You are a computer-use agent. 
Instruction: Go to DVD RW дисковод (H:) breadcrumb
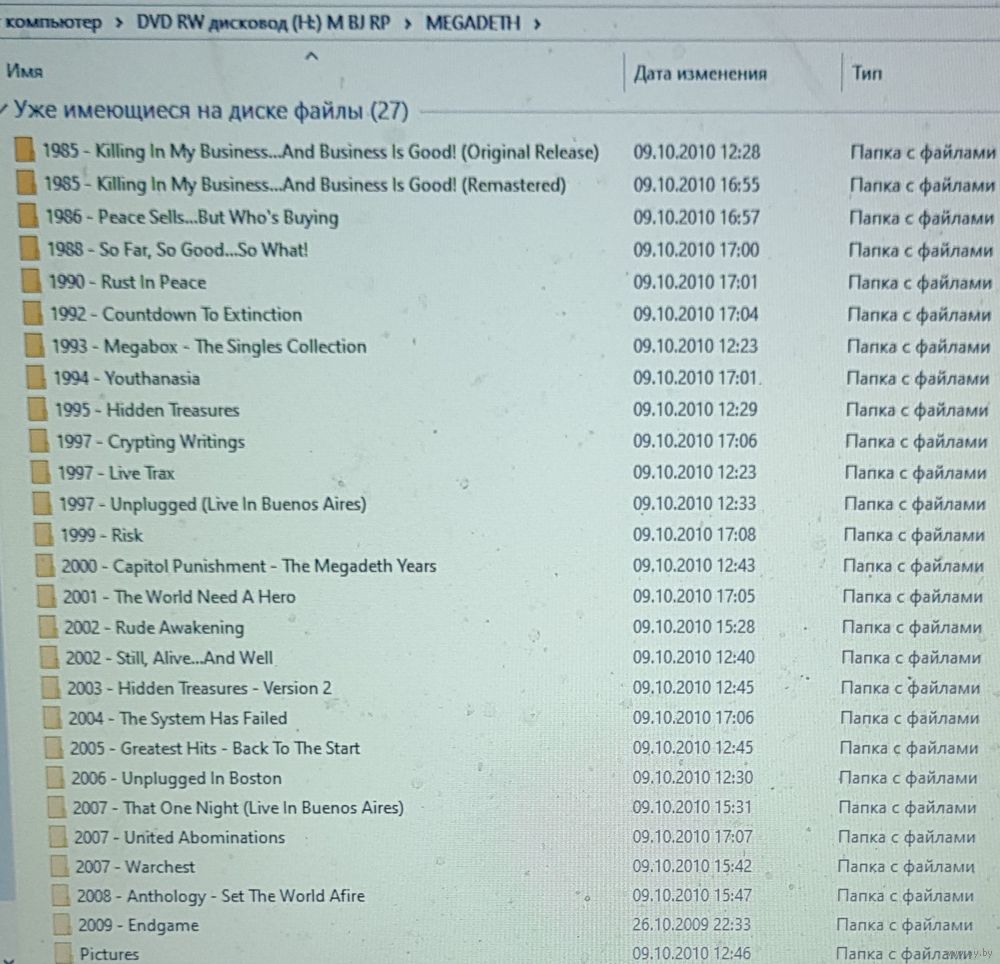[x=263, y=23]
